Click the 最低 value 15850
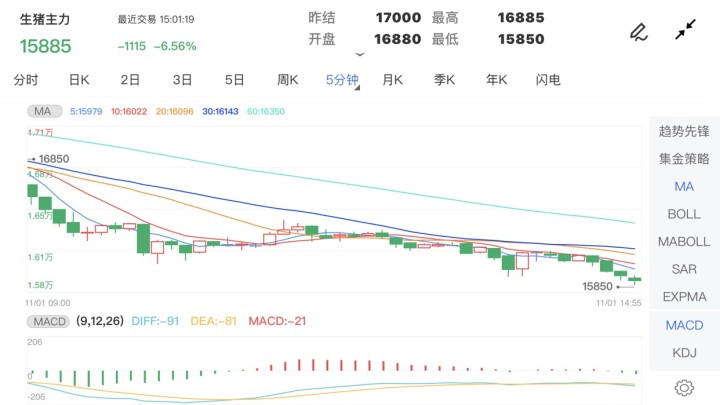The height and width of the screenshot is (405, 720). (x=521, y=39)
